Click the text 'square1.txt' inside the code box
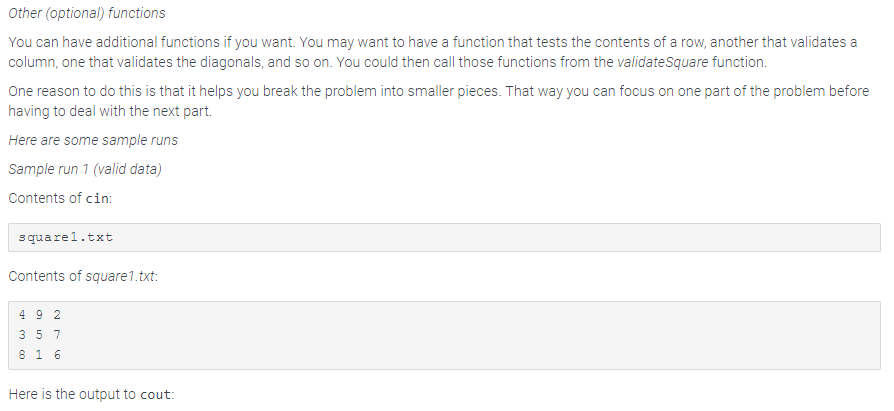Screen dimensions: 894x411 click(66, 238)
